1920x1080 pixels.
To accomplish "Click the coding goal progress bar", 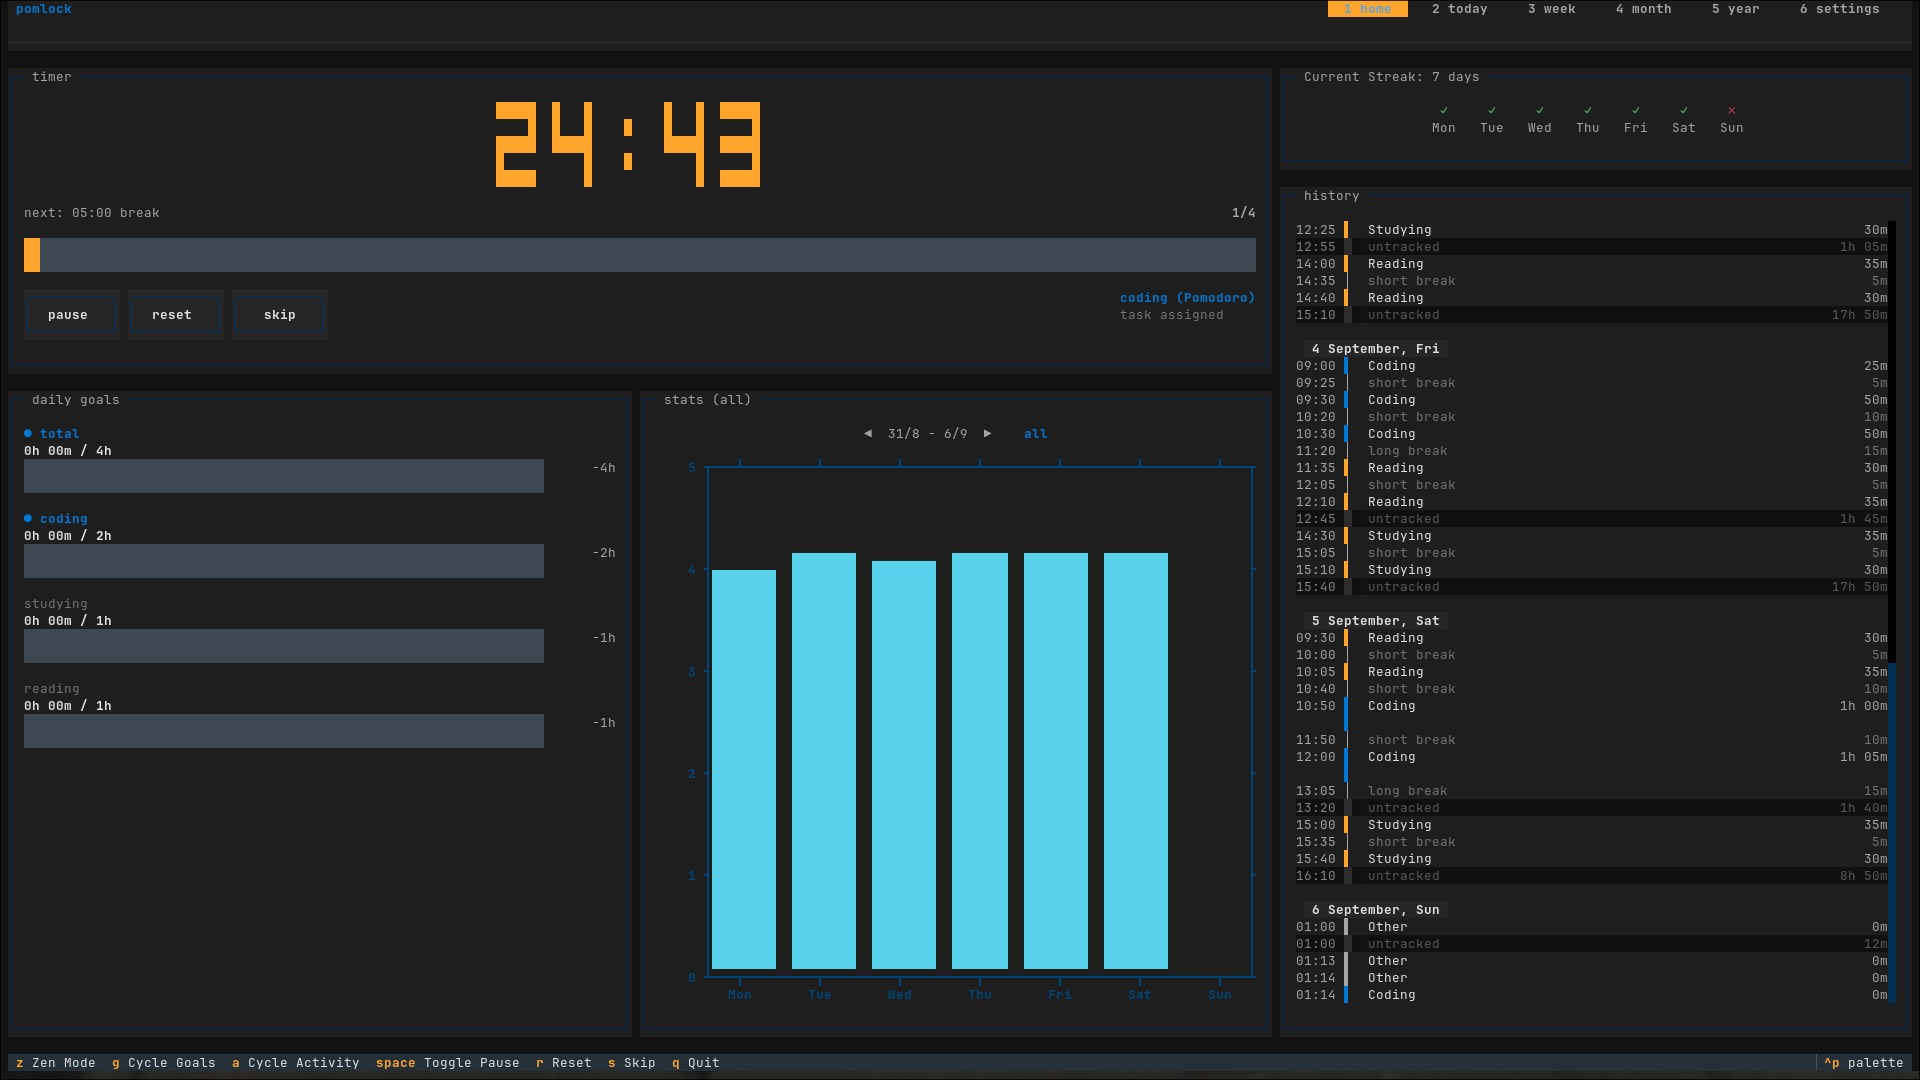I will coord(284,561).
